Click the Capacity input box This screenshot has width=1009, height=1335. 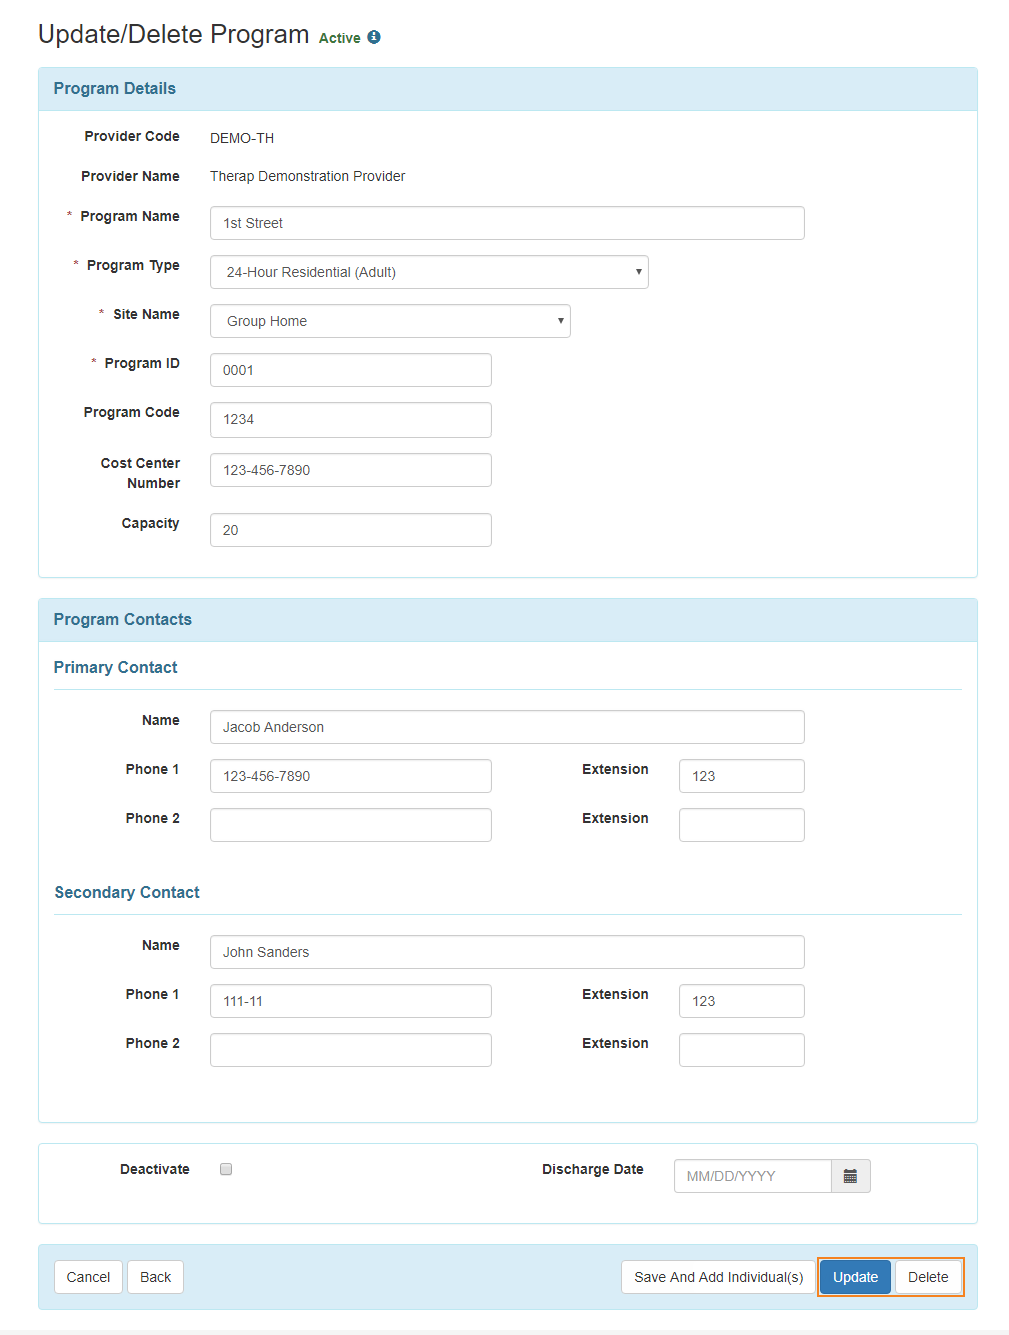(350, 530)
